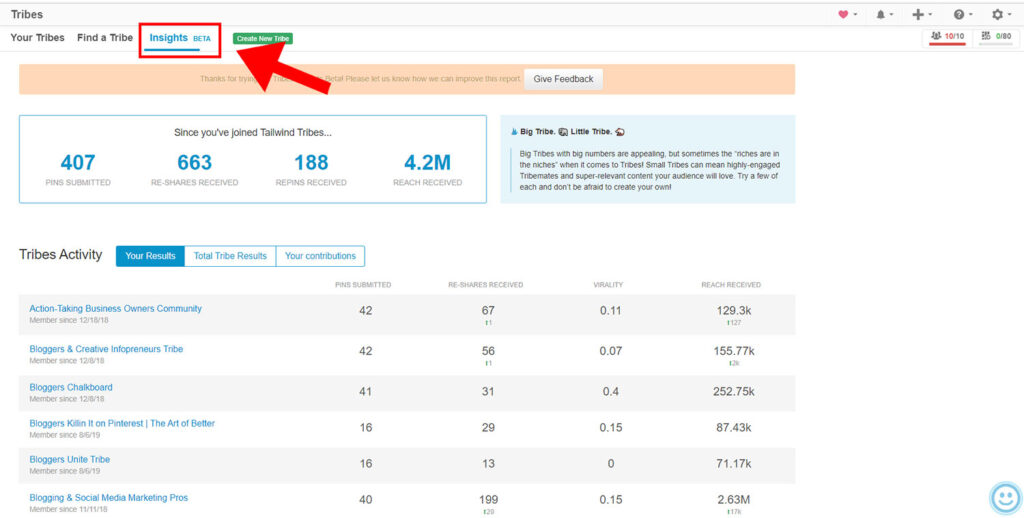The image size is (1024, 518).
Task: Click the Tribes Activity heading
Action: coord(61,255)
